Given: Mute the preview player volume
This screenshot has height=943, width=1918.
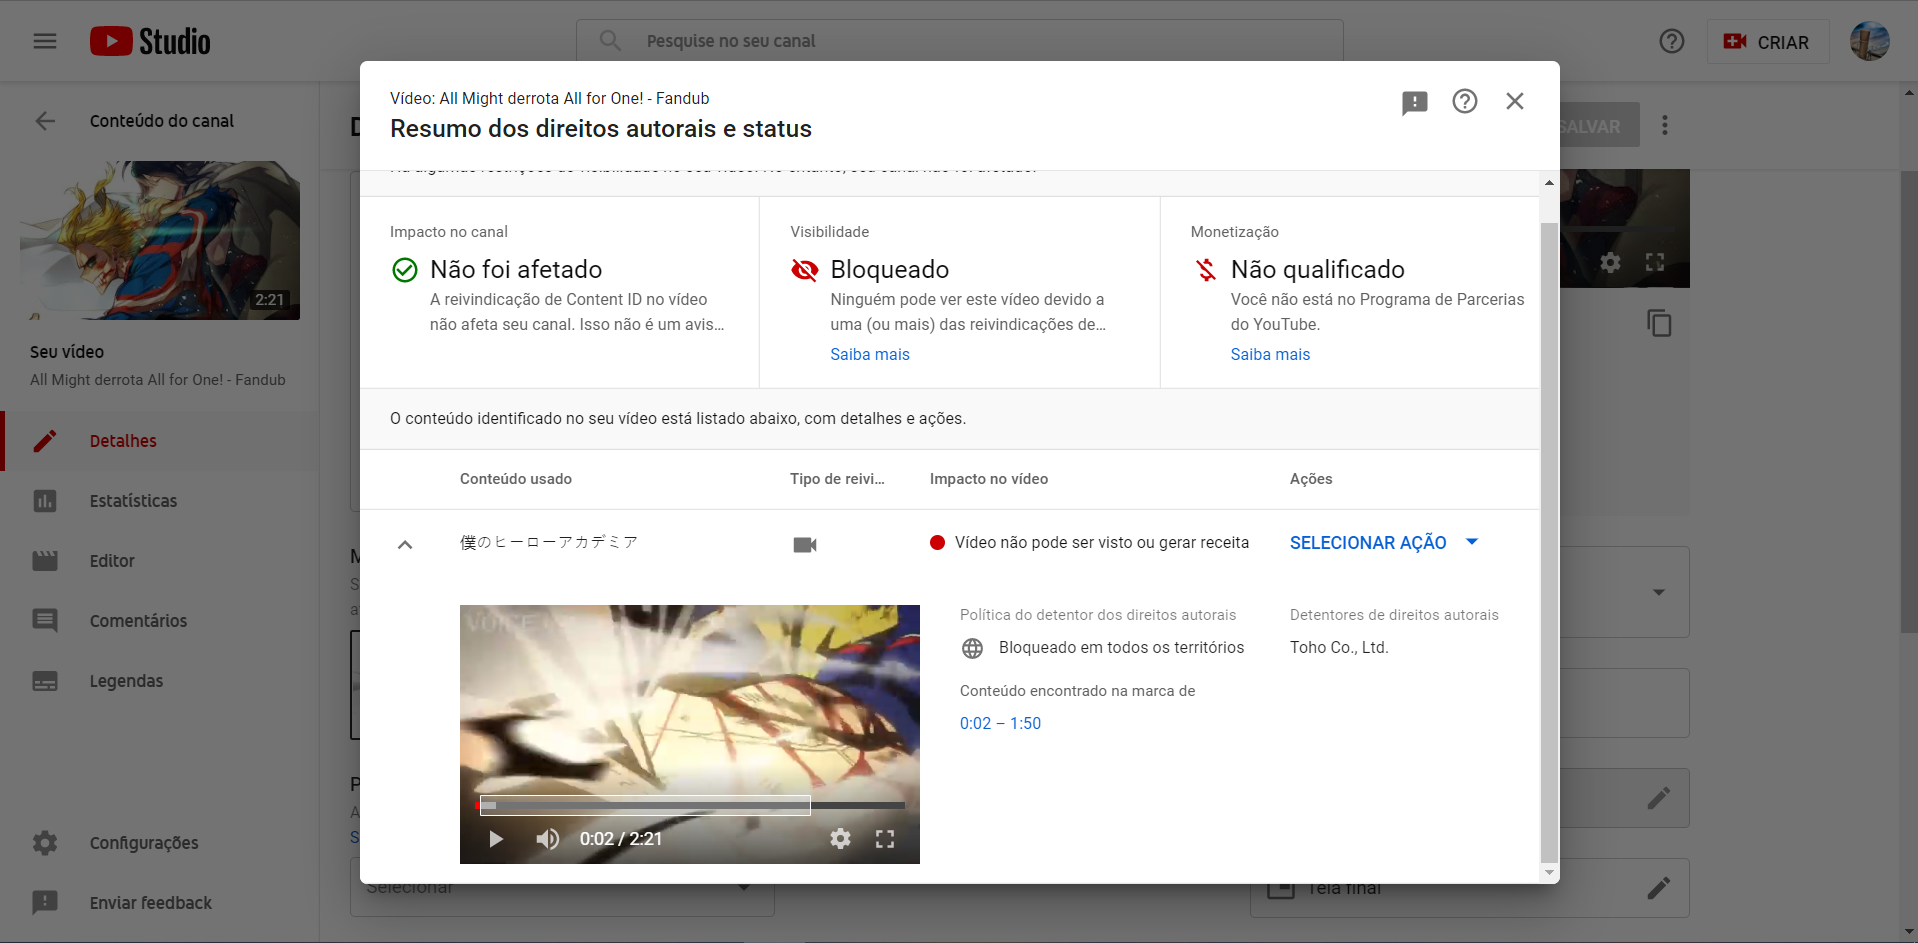Looking at the screenshot, I should 547,839.
